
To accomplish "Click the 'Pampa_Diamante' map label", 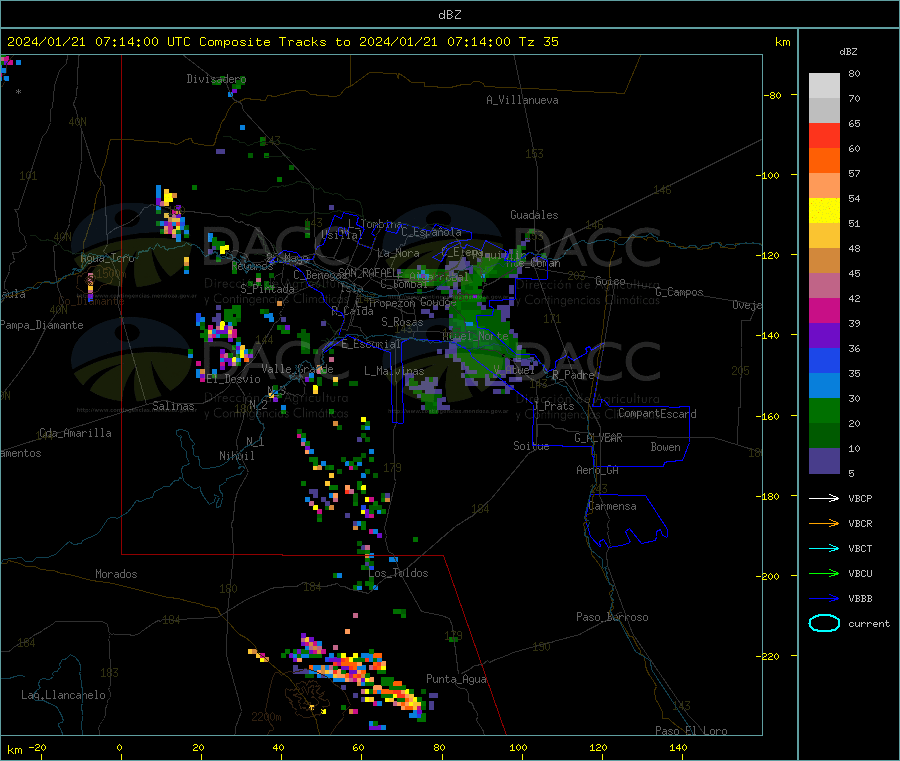I will tap(42, 325).
